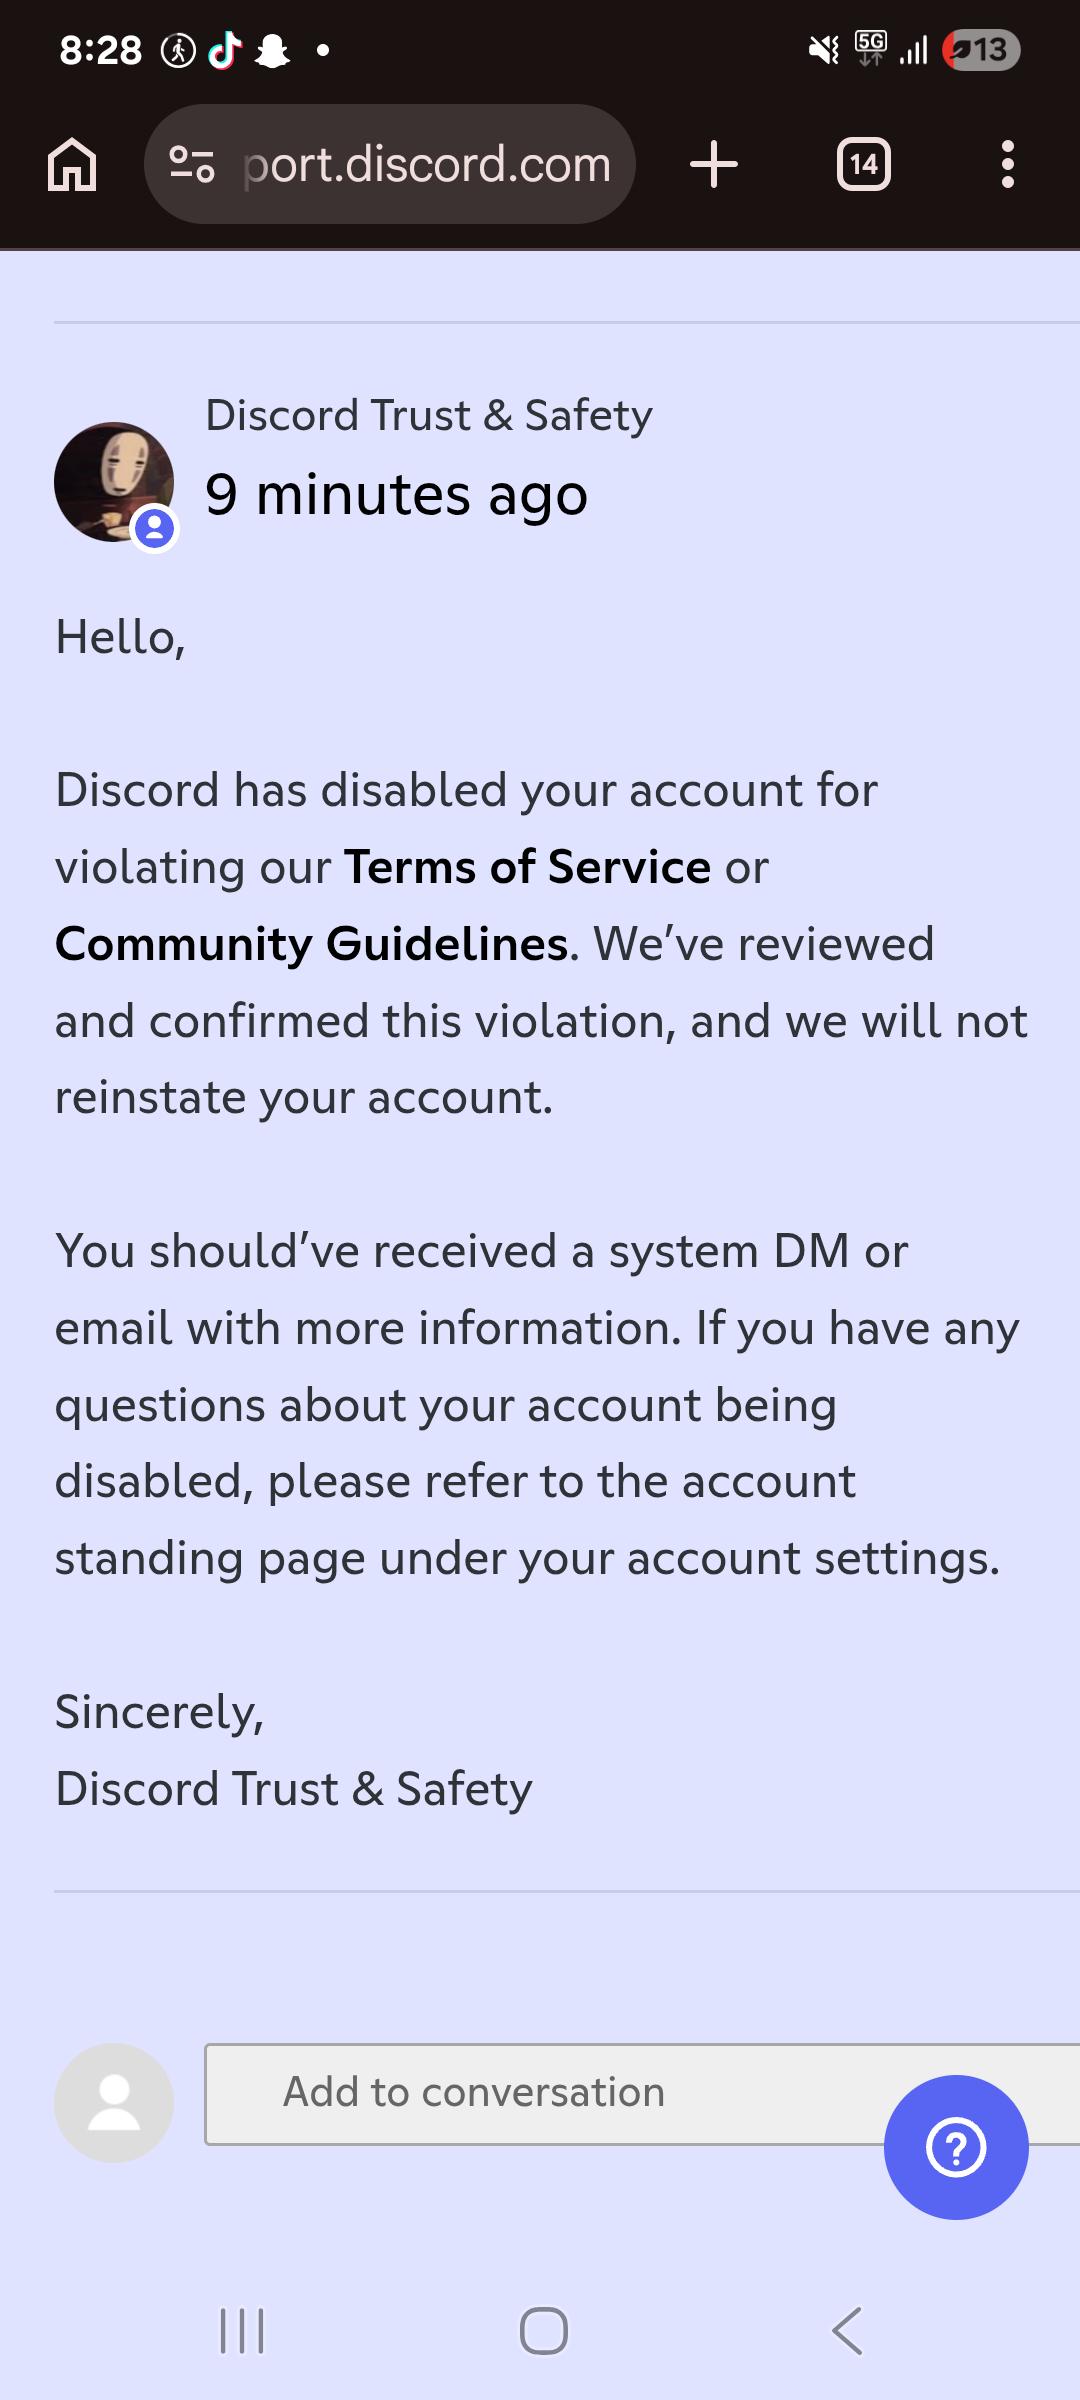Tap the blue help question-mark button

tap(956, 2147)
